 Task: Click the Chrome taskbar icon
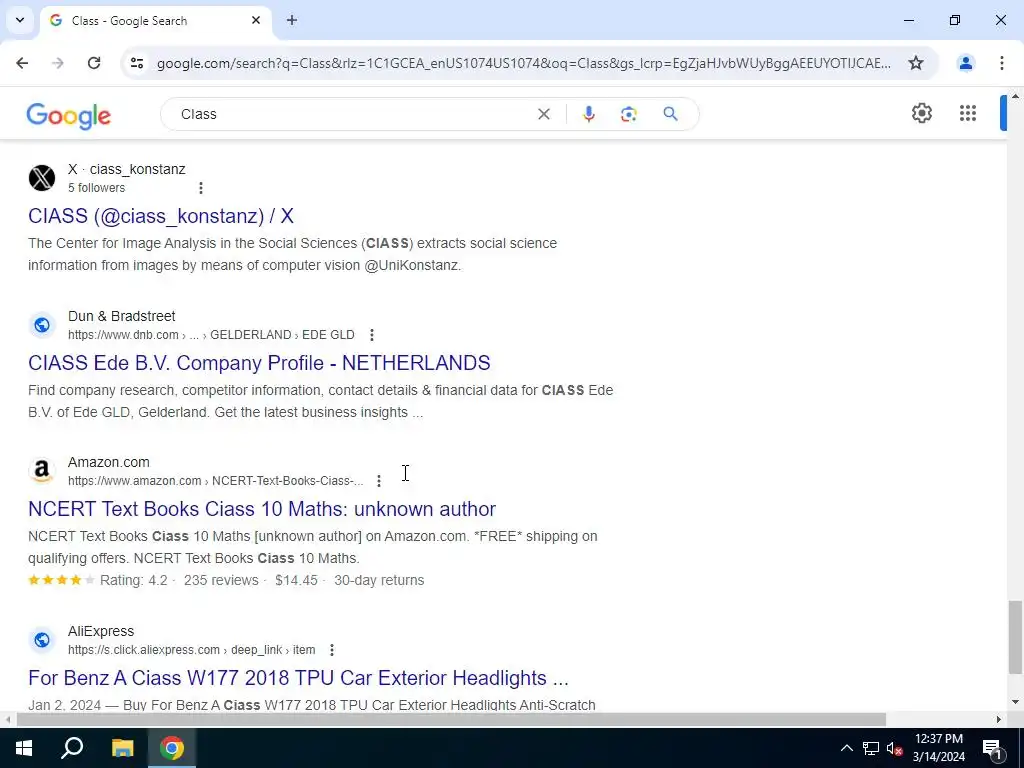click(172, 748)
